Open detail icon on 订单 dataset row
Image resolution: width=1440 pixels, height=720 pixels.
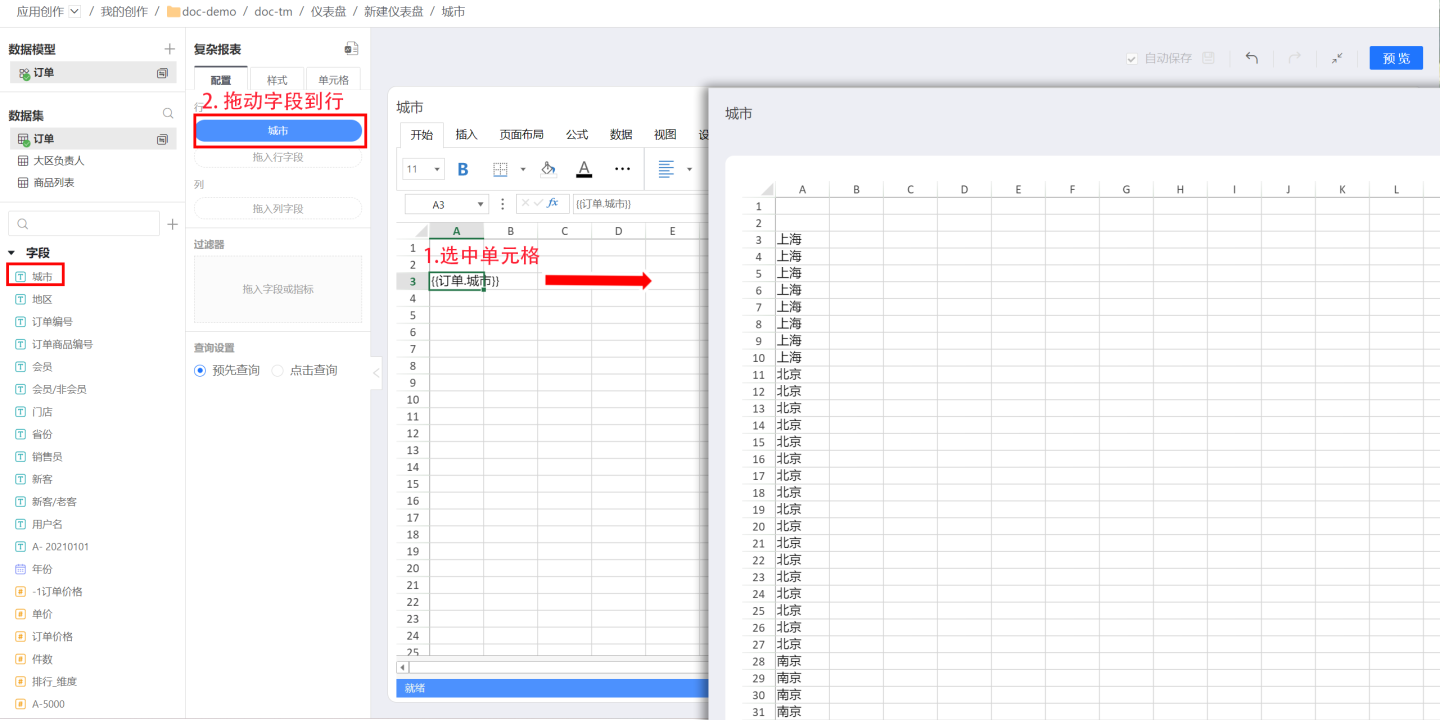162,139
